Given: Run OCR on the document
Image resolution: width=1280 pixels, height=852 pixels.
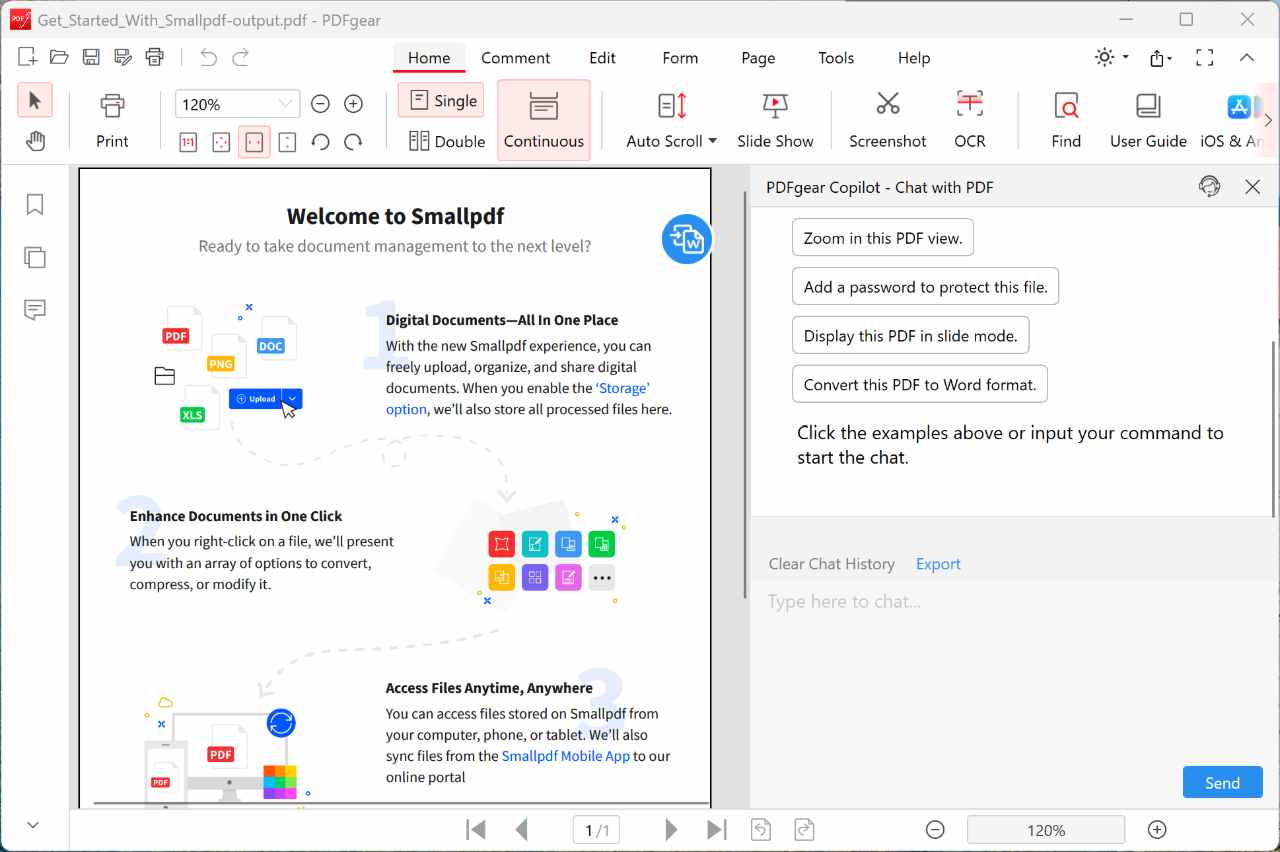Looking at the screenshot, I should 970,120.
